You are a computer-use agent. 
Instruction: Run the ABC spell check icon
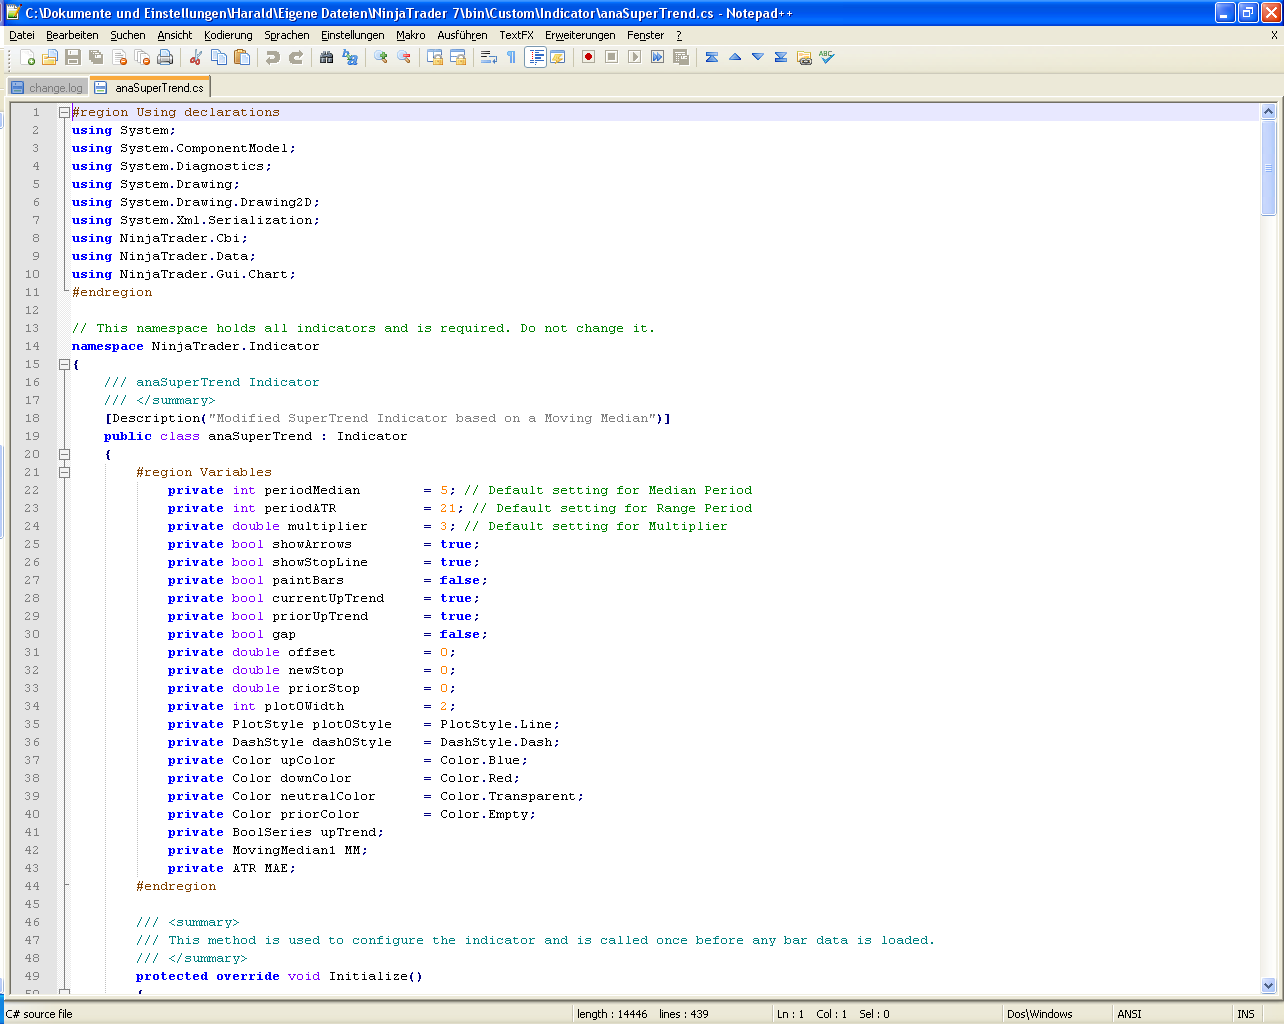(827, 57)
